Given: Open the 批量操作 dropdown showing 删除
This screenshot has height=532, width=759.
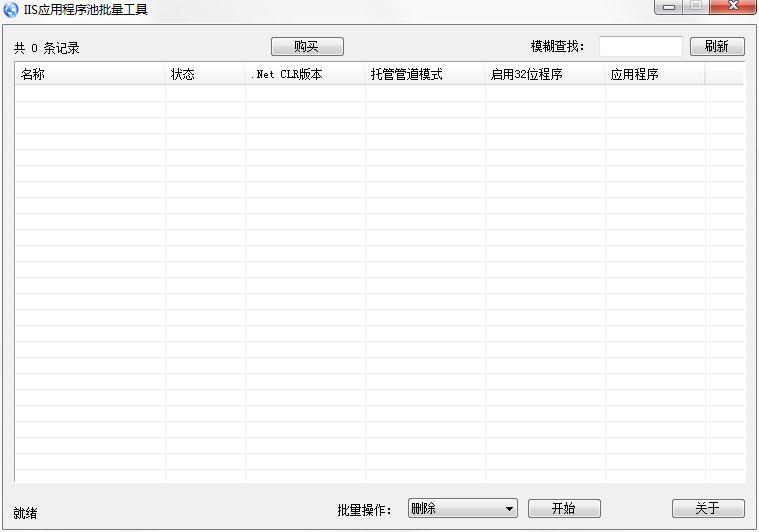Looking at the screenshot, I should 463,508.
